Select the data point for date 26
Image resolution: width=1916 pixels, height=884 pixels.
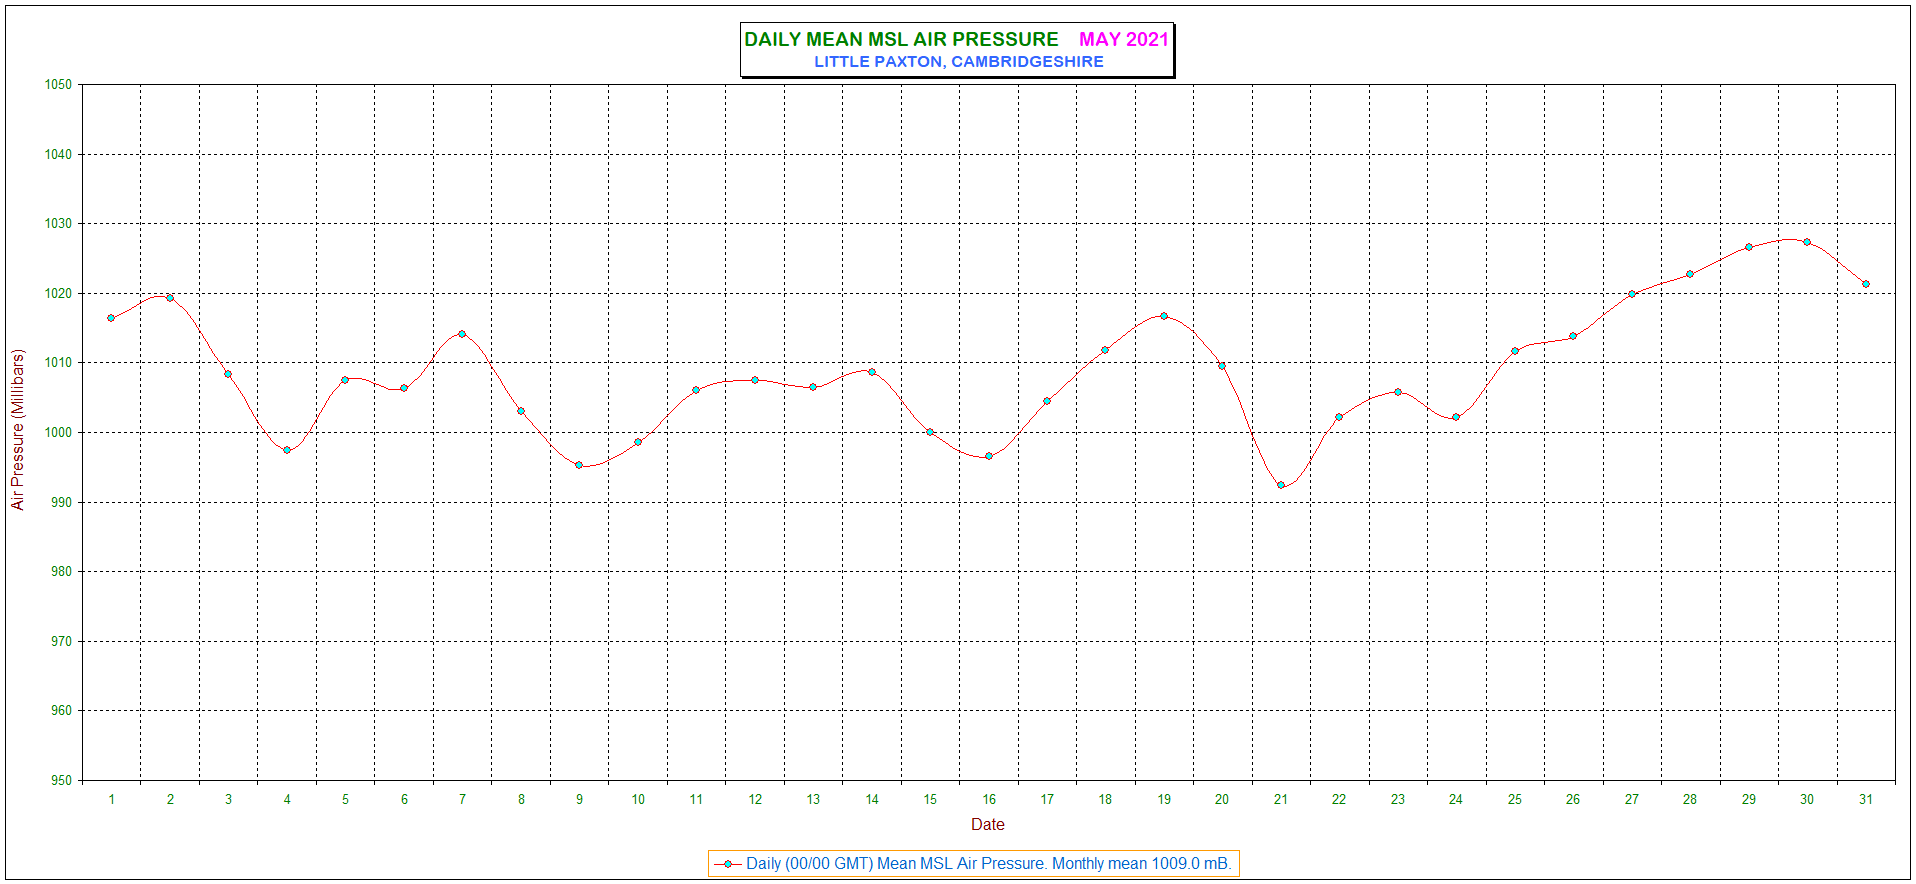1573,336
